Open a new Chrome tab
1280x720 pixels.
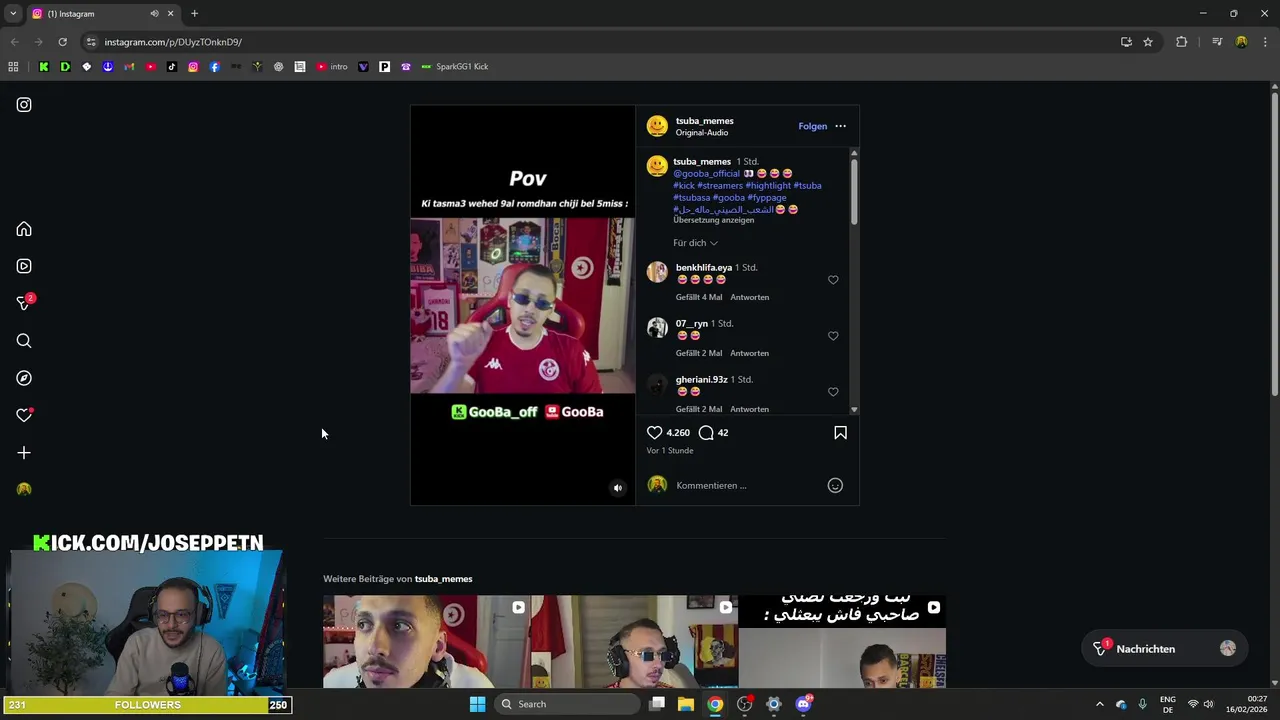[194, 14]
